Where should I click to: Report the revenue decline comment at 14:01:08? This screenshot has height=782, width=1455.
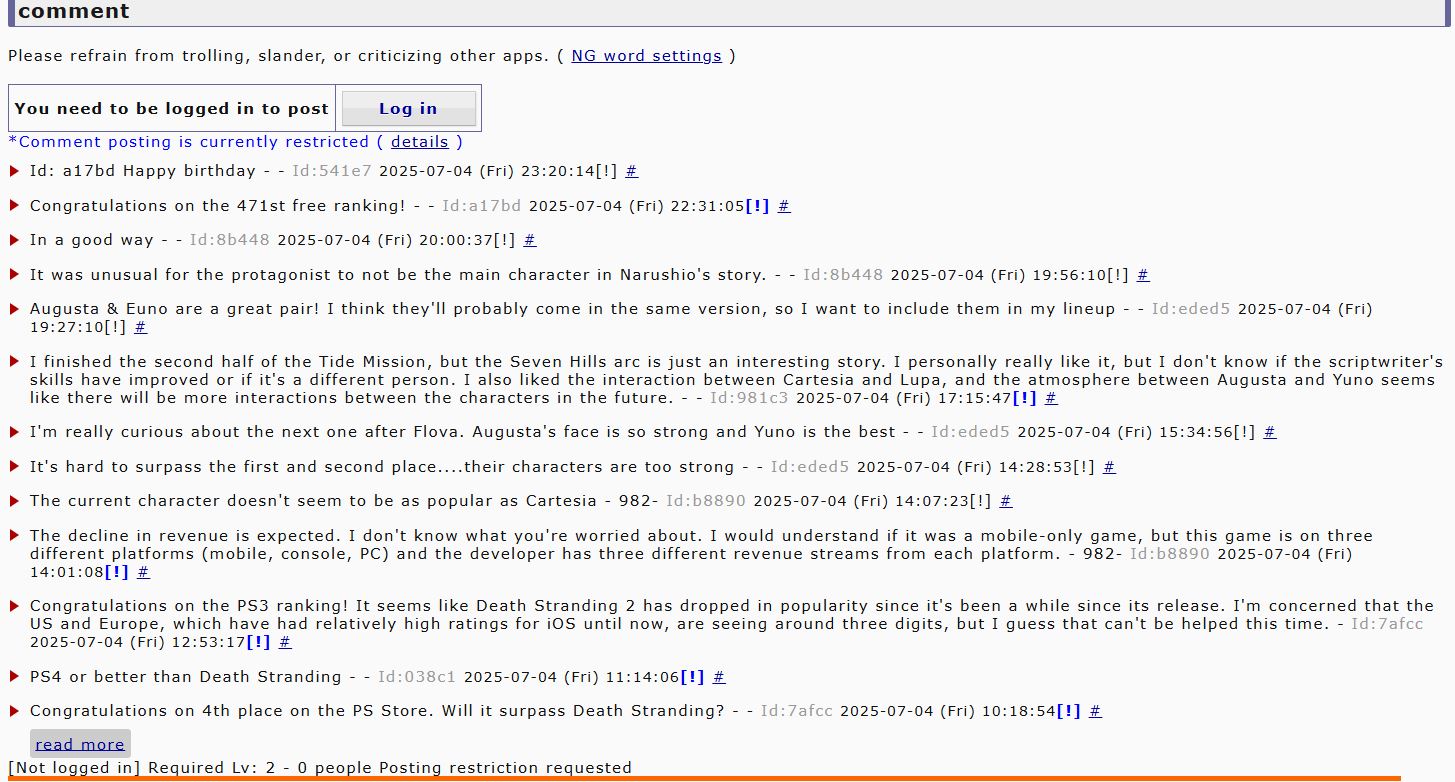[x=117, y=572]
